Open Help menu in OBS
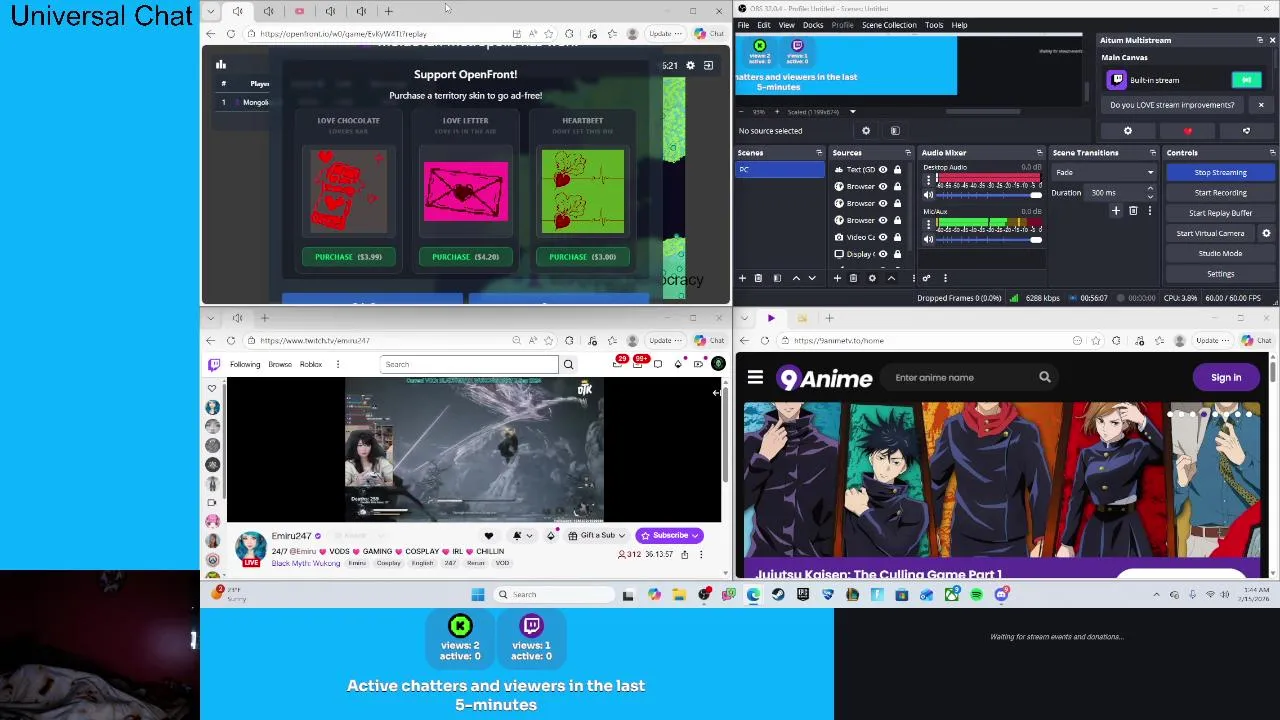This screenshot has width=1280, height=720. click(959, 25)
